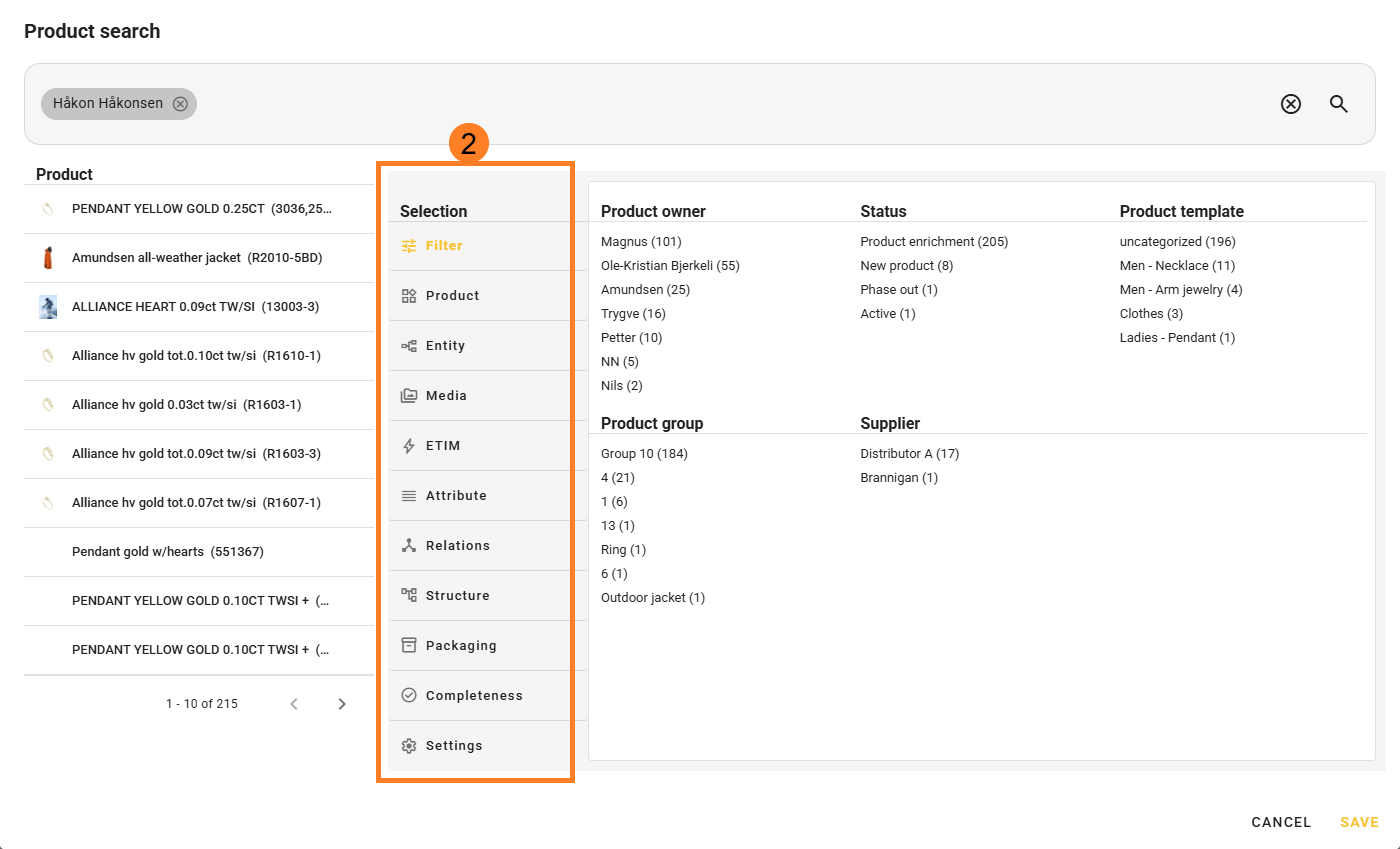
Task: Filter by product owner Magnus (101)
Action: tap(641, 242)
